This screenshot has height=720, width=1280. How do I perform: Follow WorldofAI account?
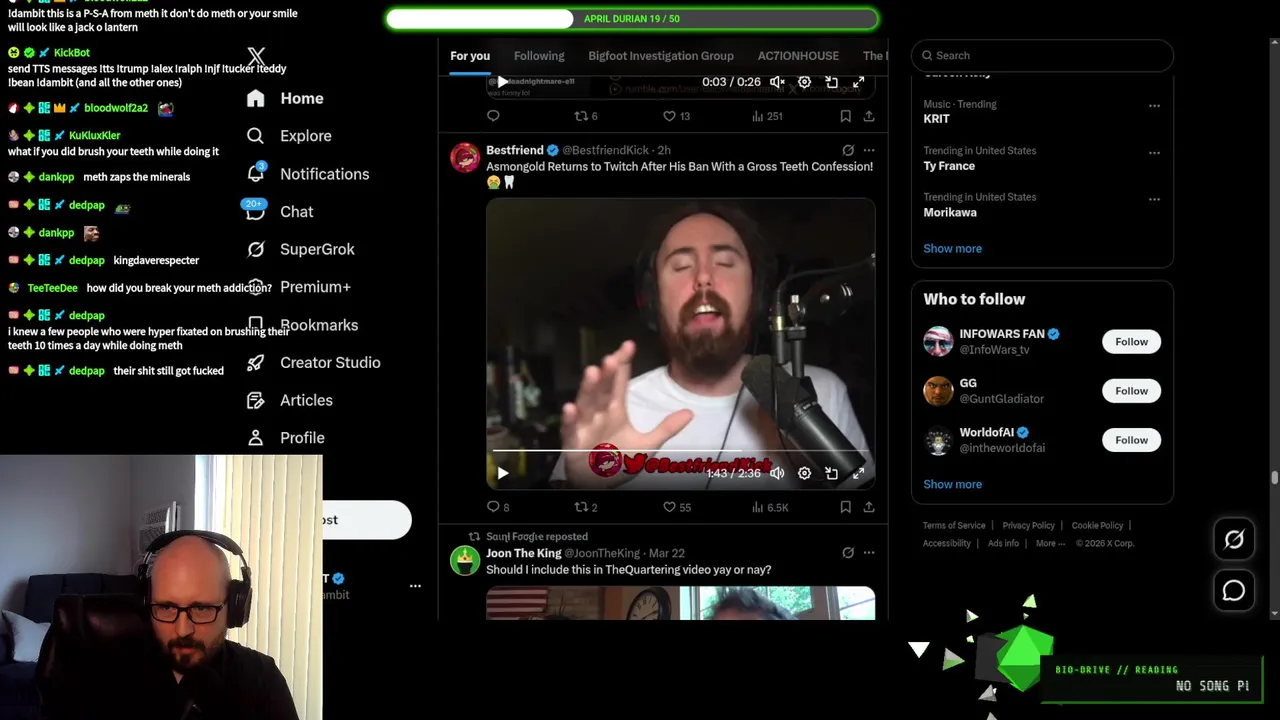pos(1131,440)
